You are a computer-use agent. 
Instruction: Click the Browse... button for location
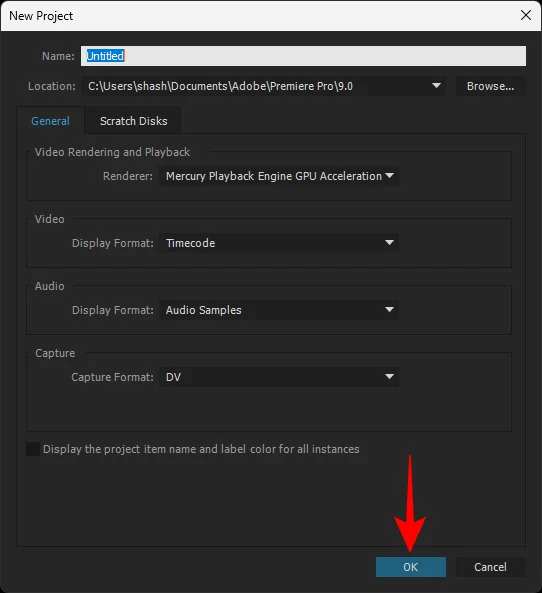tap(491, 86)
